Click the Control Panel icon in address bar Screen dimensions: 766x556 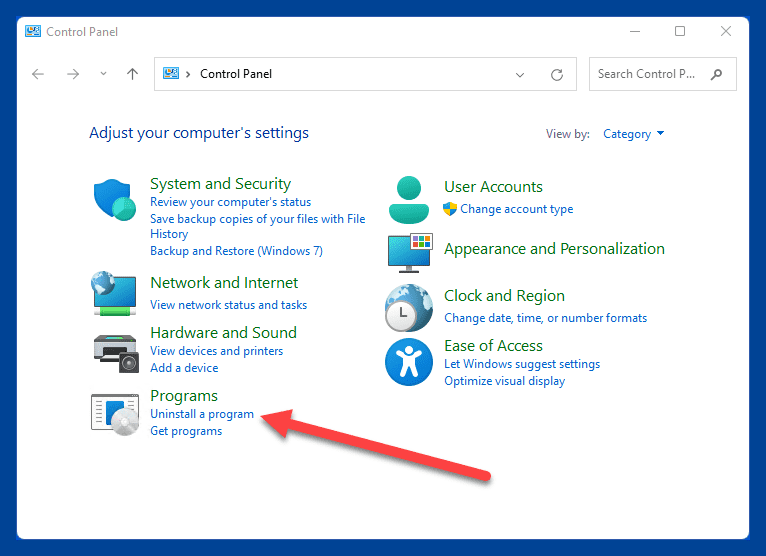[x=171, y=74]
